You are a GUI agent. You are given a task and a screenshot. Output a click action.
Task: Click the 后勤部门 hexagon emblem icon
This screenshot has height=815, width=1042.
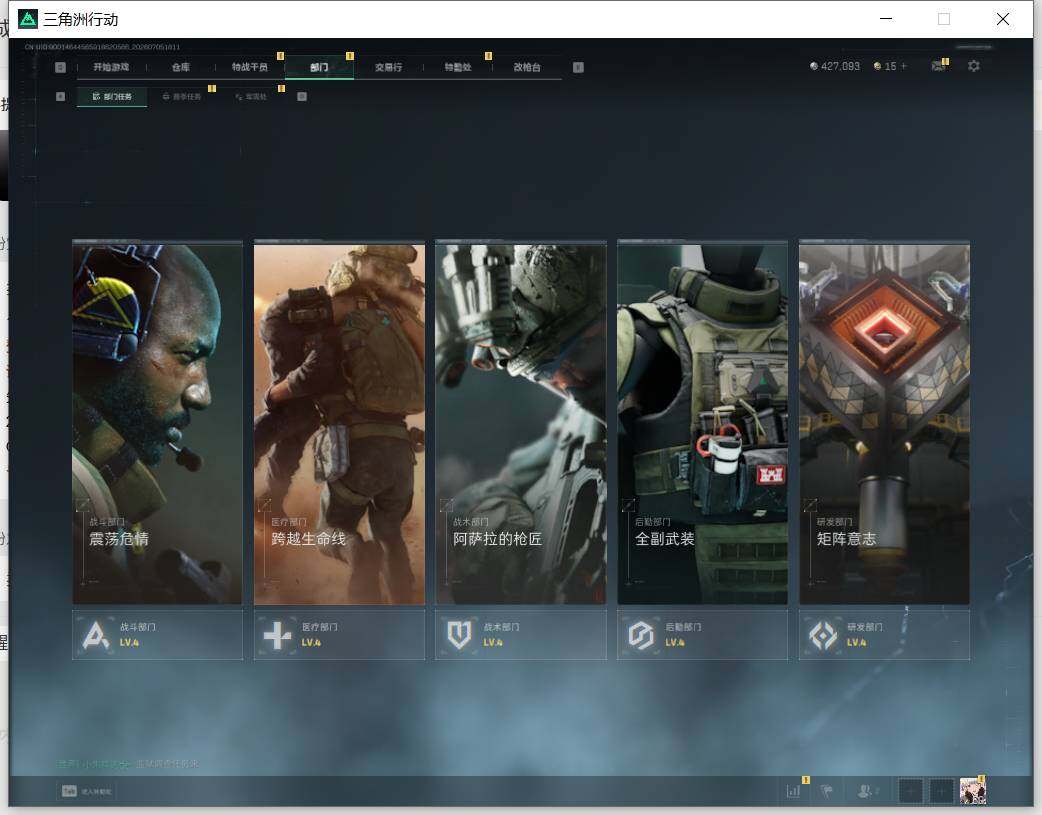click(641, 635)
